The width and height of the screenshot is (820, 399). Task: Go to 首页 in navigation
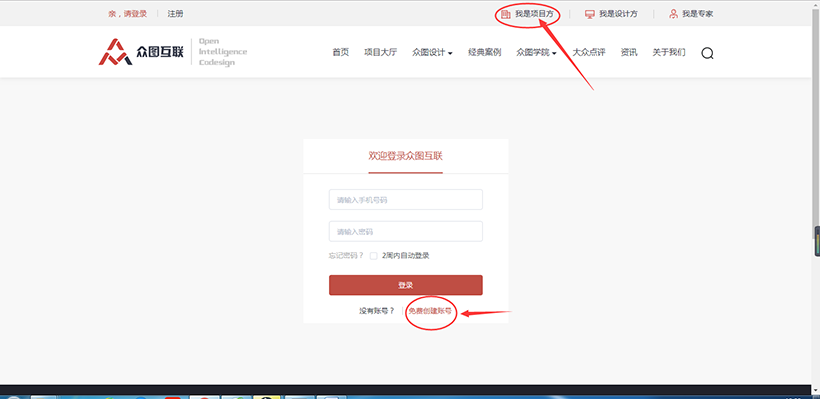(340, 52)
